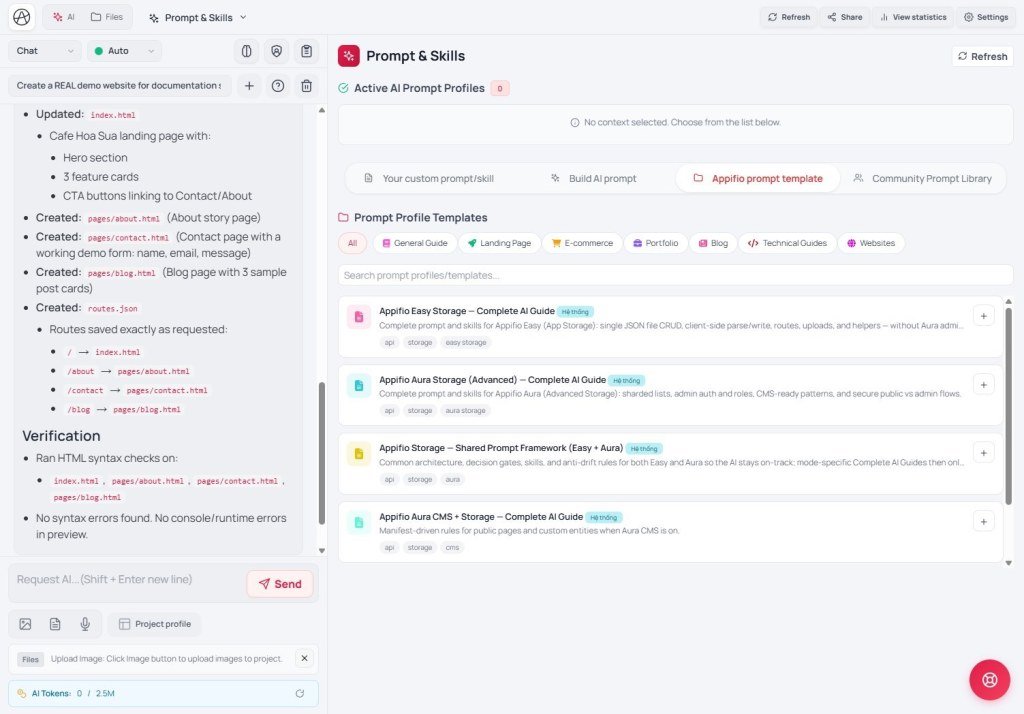
Task: Click the Active AI Prompt Profiles count badge
Action: (x=500, y=88)
